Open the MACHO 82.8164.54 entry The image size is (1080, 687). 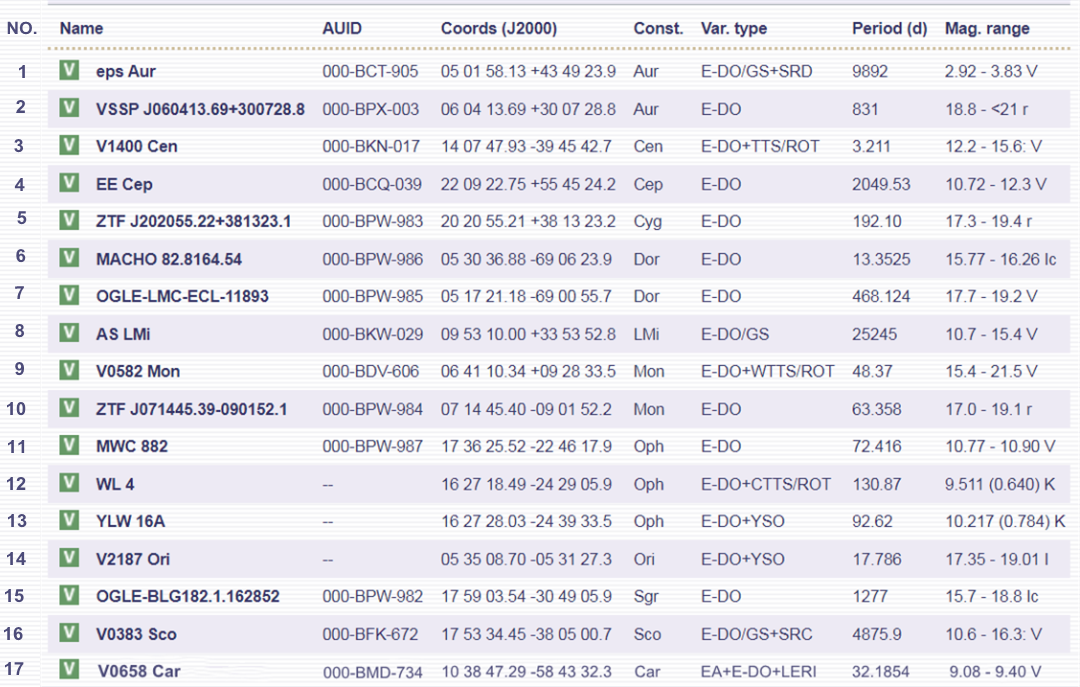pyautogui.click(x=169, y=259)
